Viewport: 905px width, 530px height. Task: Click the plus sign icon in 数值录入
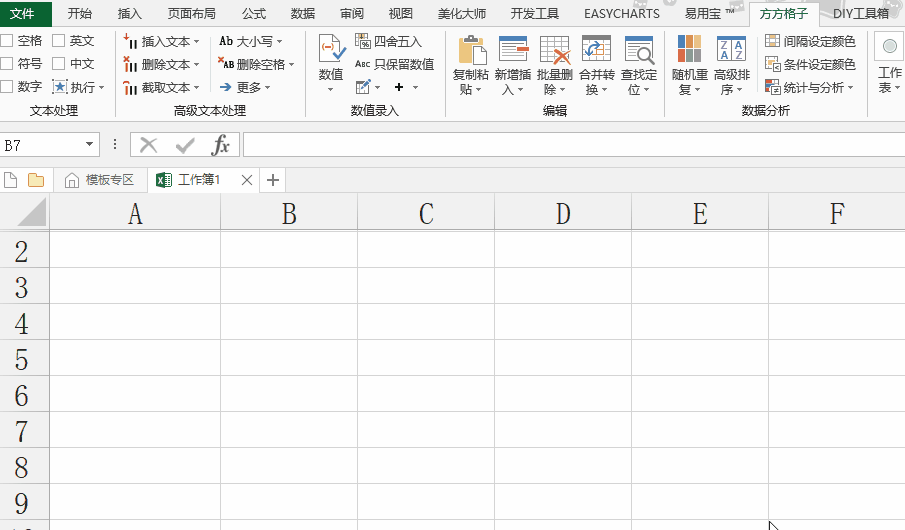(x=399, y=87)
